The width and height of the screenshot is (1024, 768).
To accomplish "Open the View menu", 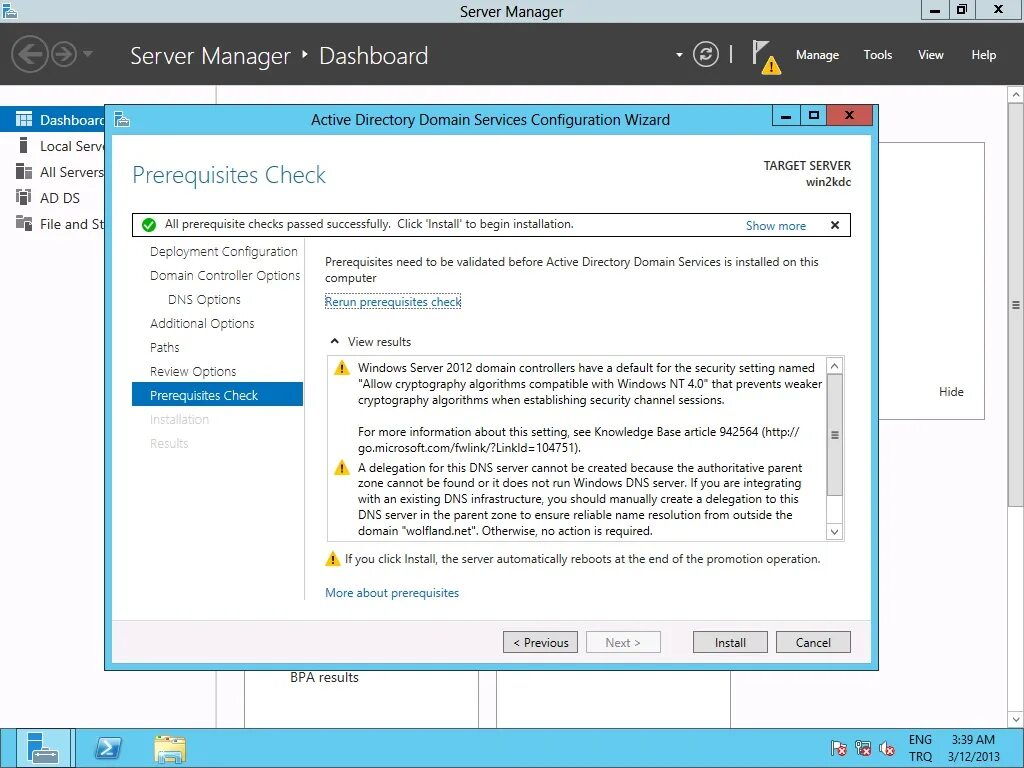I will click(x=931, y=55).
